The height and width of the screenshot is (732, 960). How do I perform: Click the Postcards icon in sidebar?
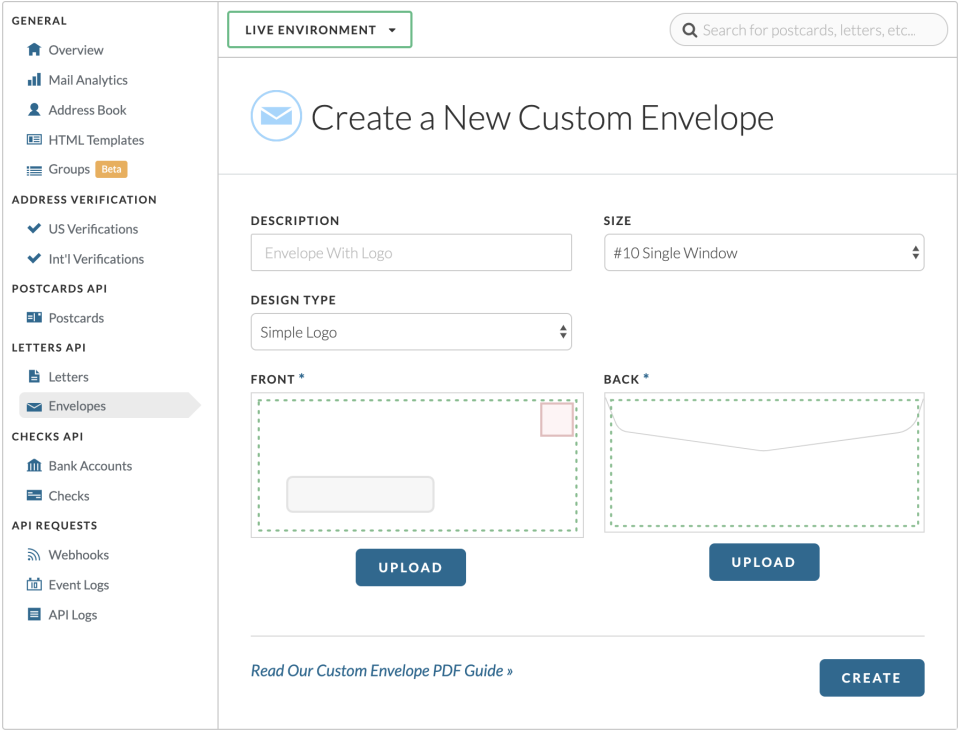35,318
